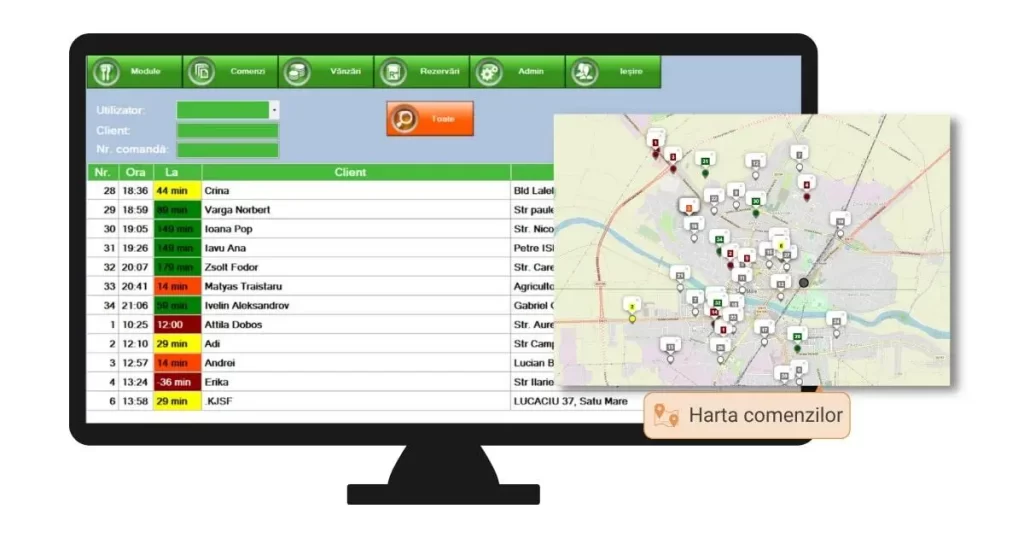Select the Ioana Pop order row
The width and height of the screenshot is (1024, 538).
pos(320,229)
